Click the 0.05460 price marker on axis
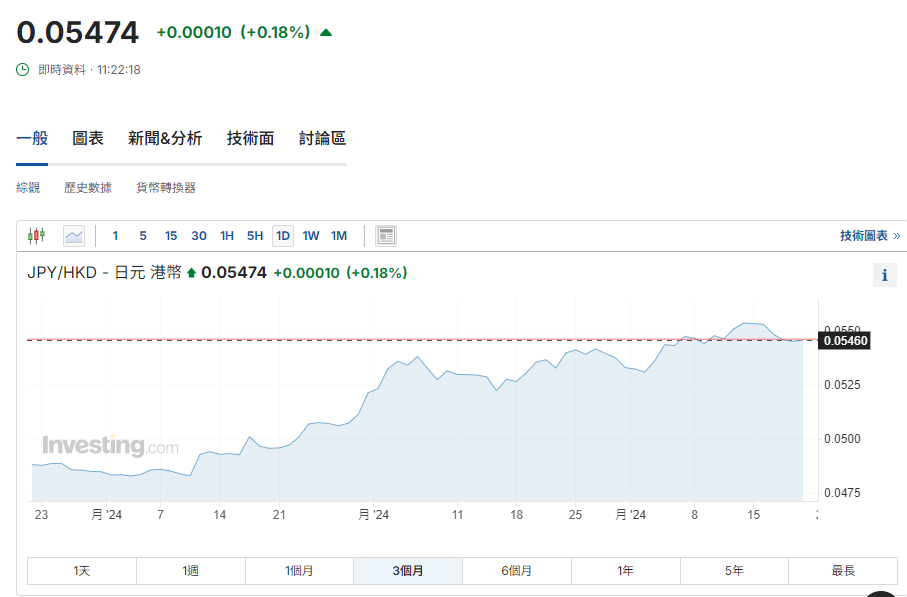 tap(846, 341)
